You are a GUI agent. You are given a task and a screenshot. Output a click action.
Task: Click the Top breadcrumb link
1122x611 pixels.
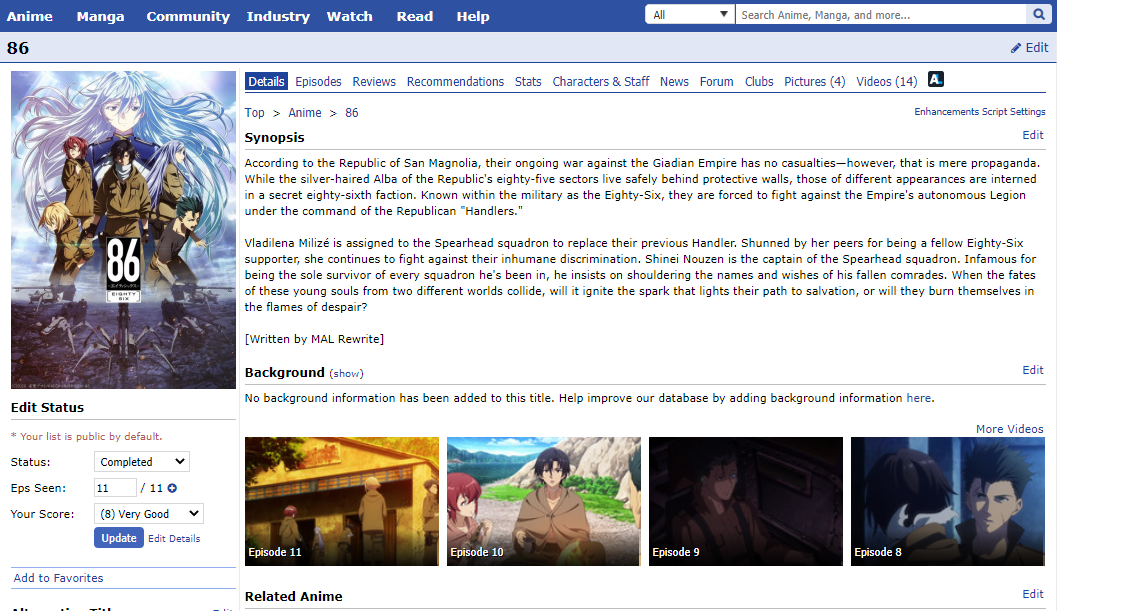(254, 113)
